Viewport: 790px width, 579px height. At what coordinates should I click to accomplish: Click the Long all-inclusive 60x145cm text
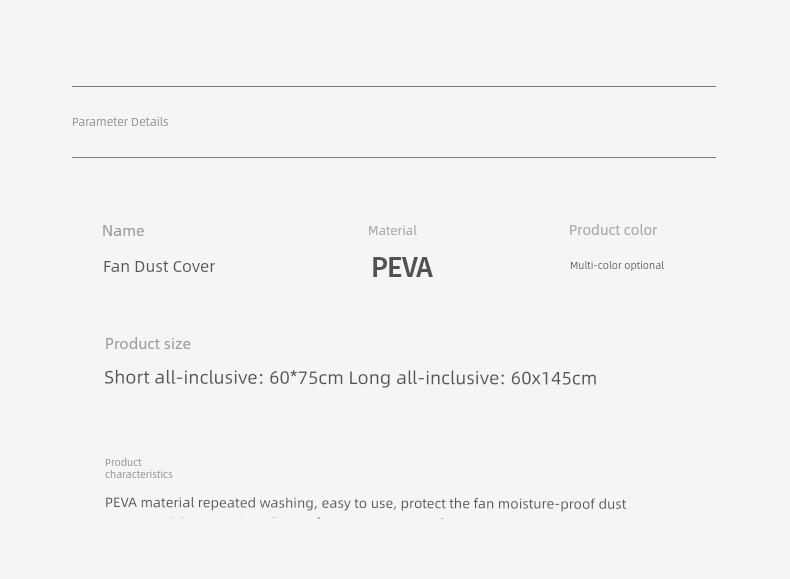pyautogui.click(x=473, y=378)
